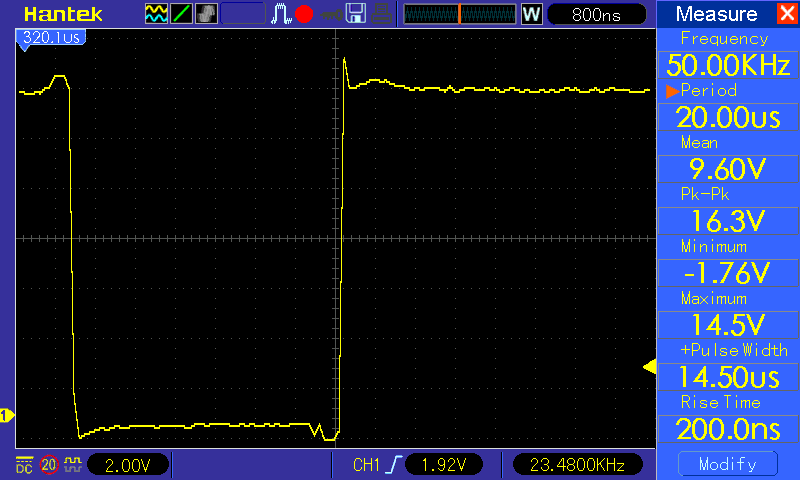Click the waveform display mode icon
The image size is (800, 480).
156,14
